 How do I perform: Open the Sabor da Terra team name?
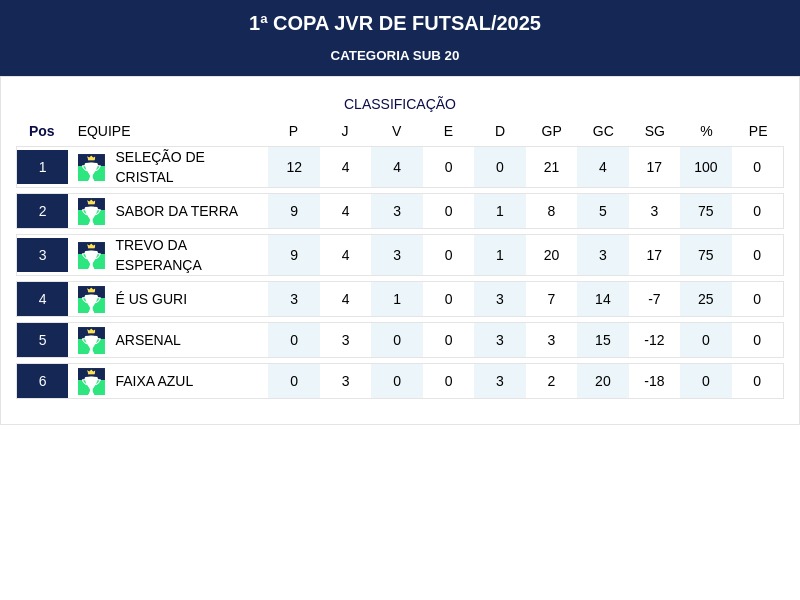[176, 211]
